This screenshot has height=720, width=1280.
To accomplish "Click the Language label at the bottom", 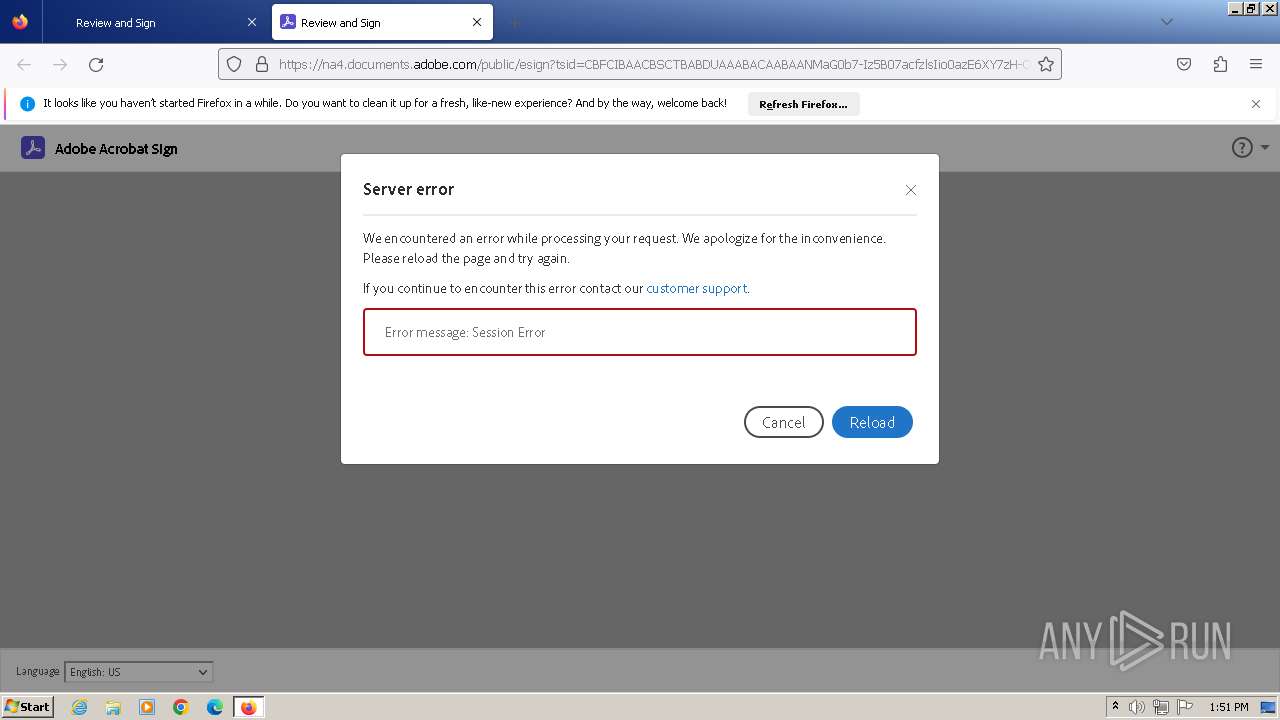I will (38, 672).
